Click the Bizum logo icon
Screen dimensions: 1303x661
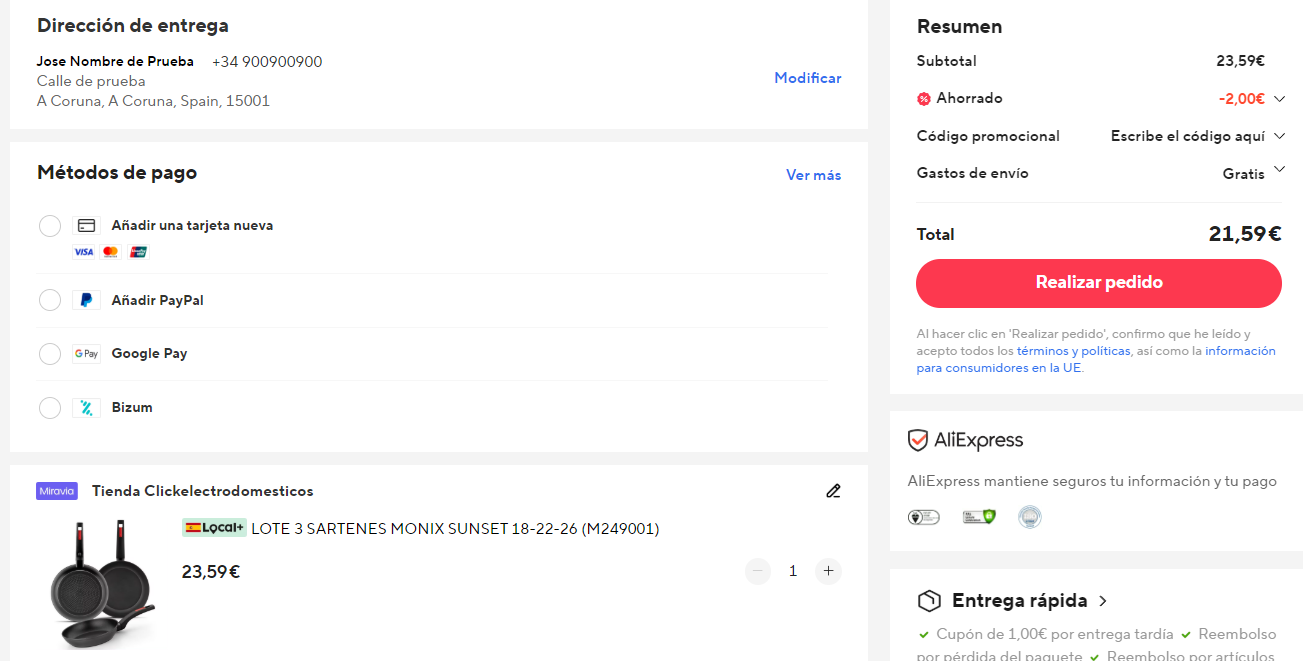tap(86, 408)
